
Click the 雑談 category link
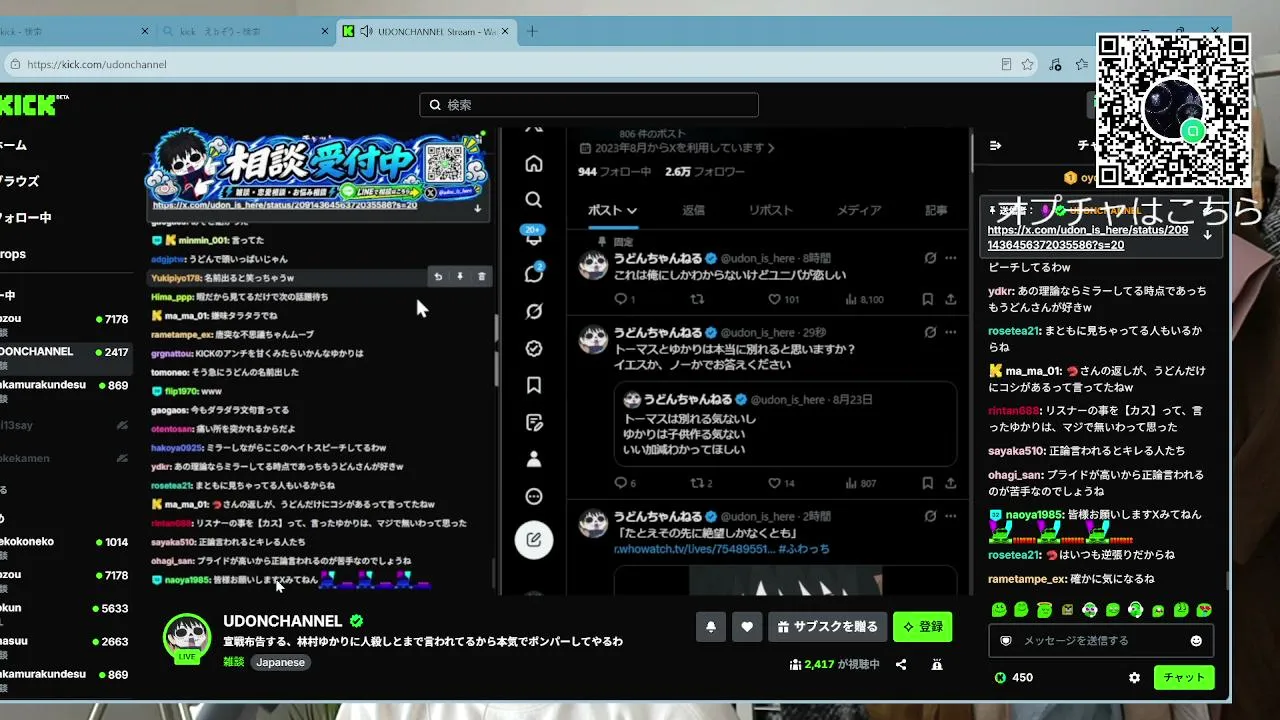(233, 662)
